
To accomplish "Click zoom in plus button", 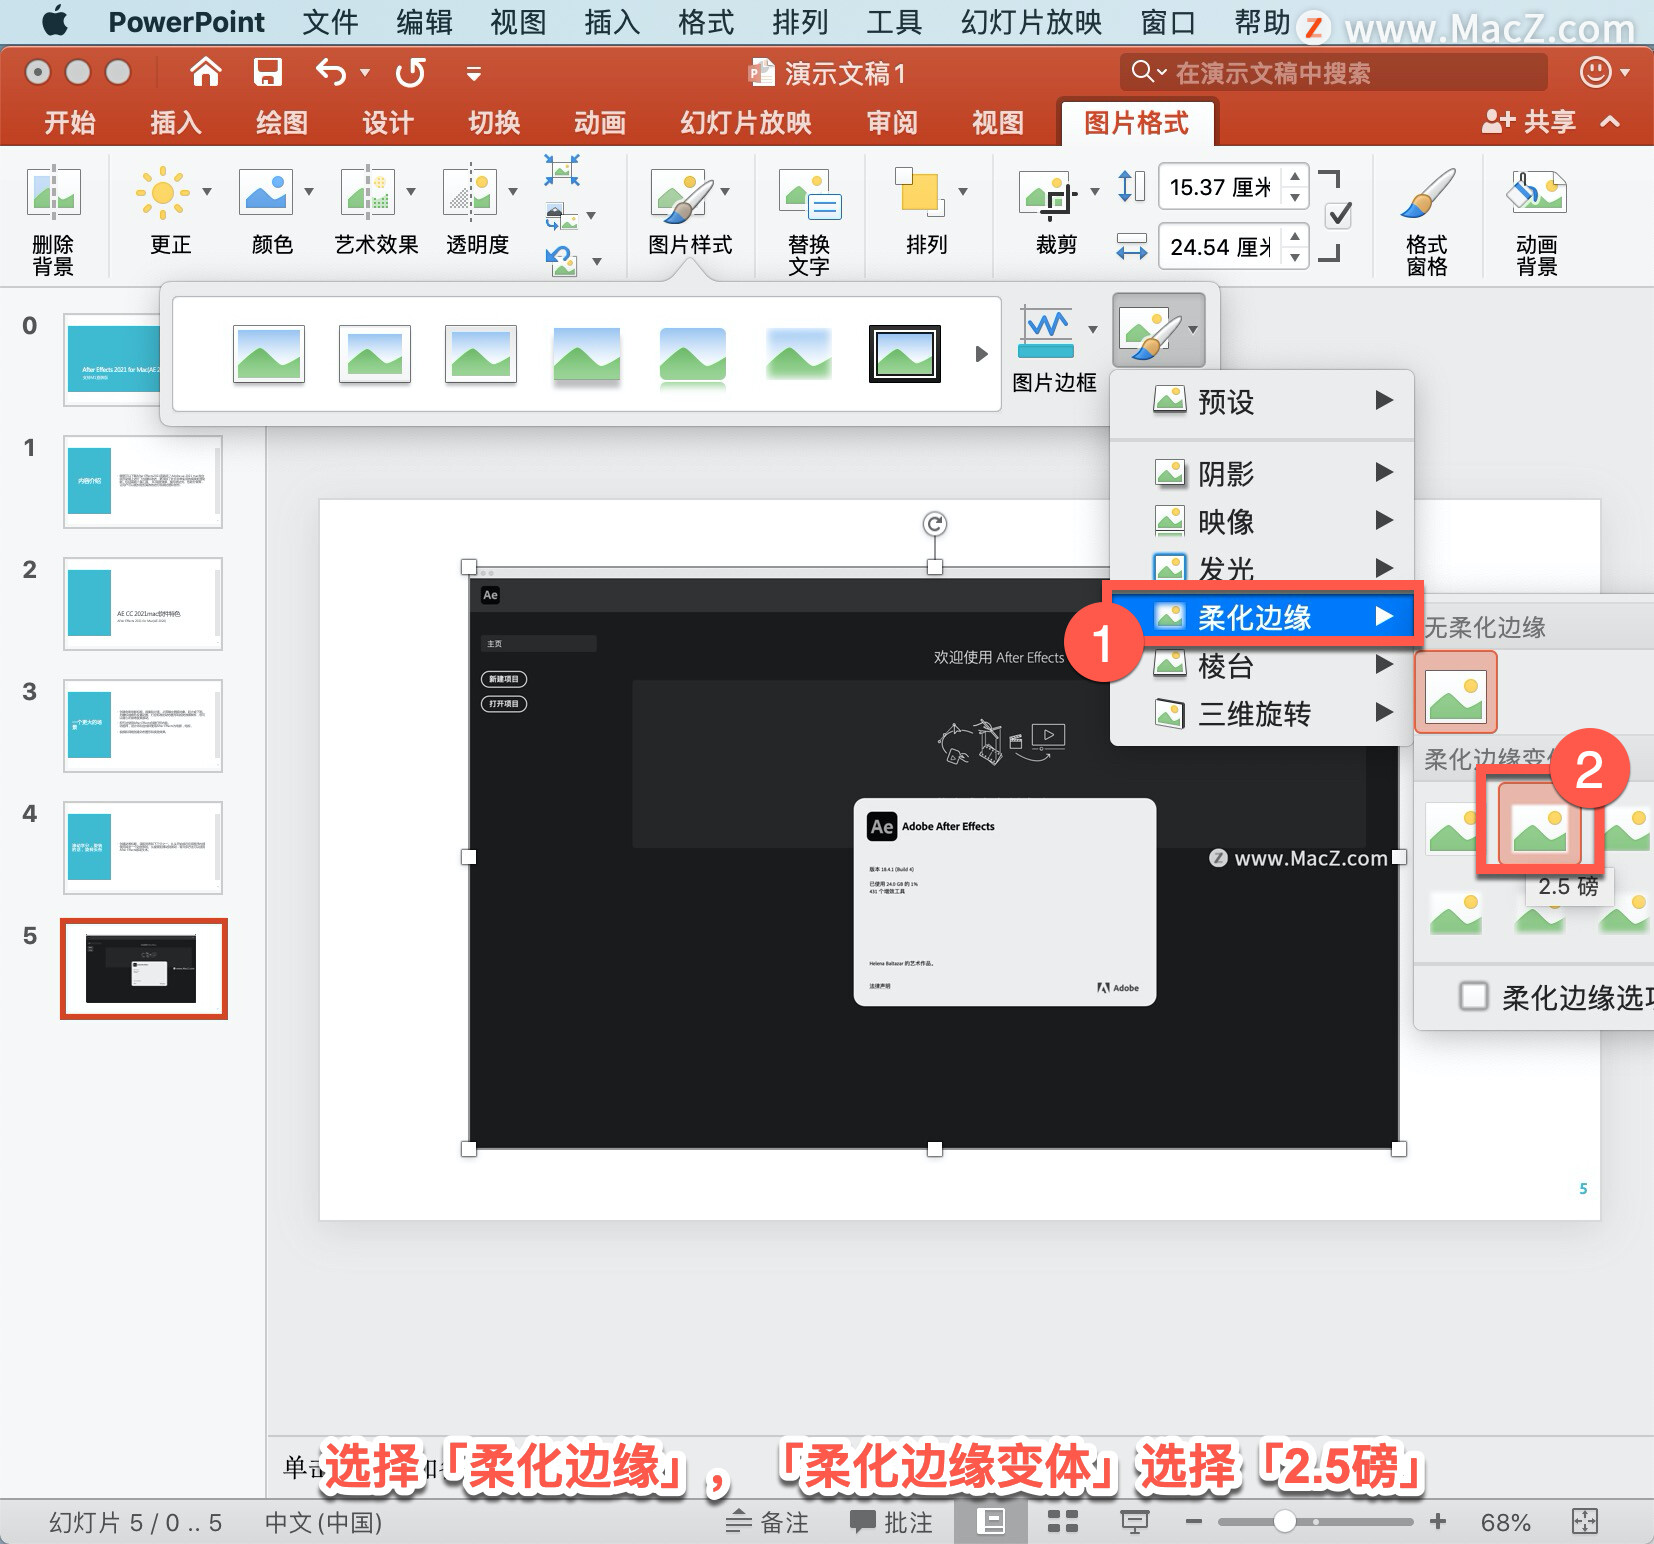I will (1437, 1521).
